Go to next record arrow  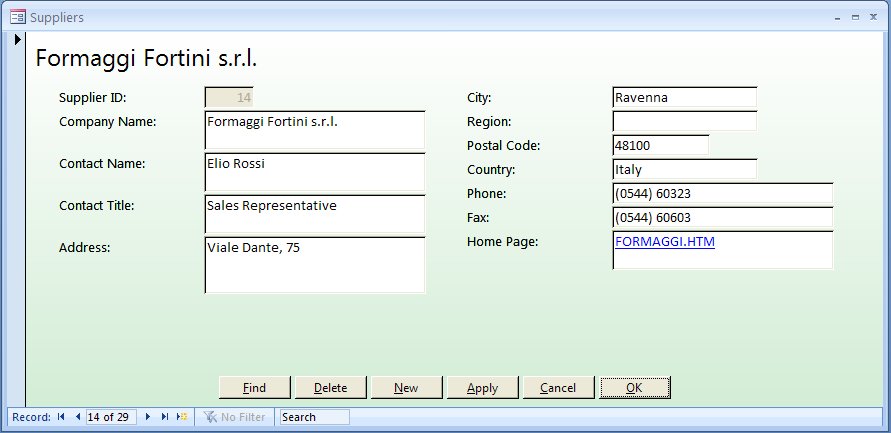click(x=148, y=417)
